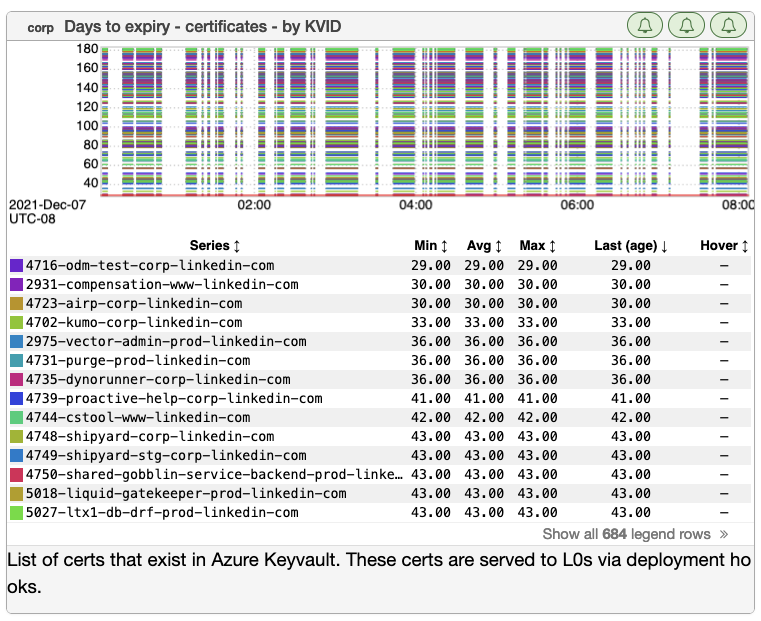Image resolution: width=761 pixels, height=621 pixels.
Task: Toggle the 4702-kumo-corp series swatch
Action: (x=16, y=323)
